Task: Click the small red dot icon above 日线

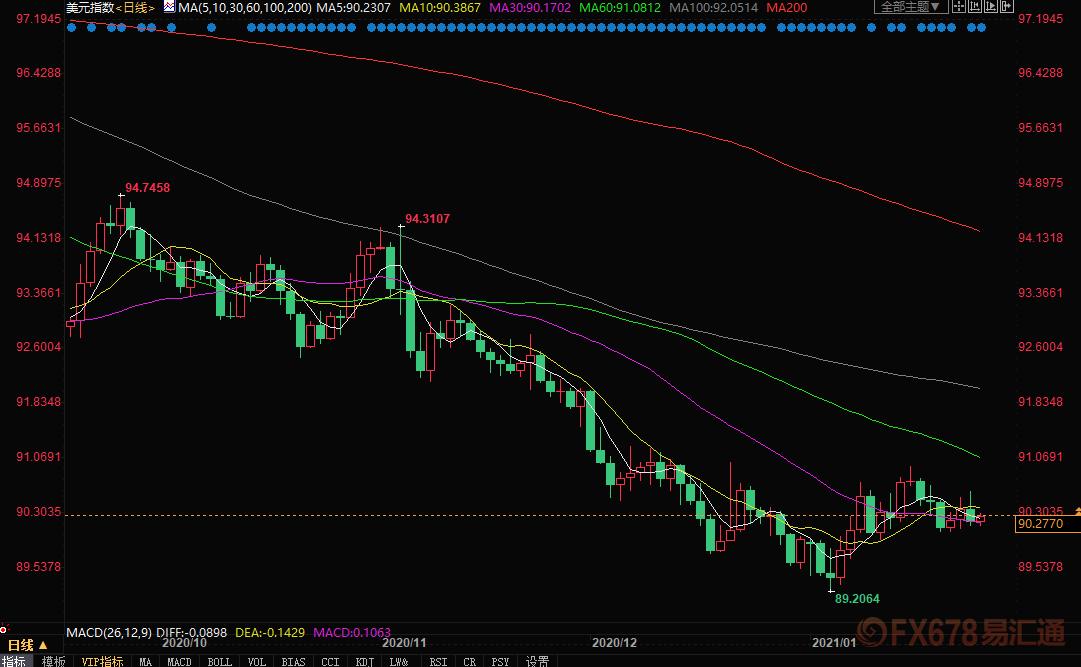Action: (x=3, y=630)
